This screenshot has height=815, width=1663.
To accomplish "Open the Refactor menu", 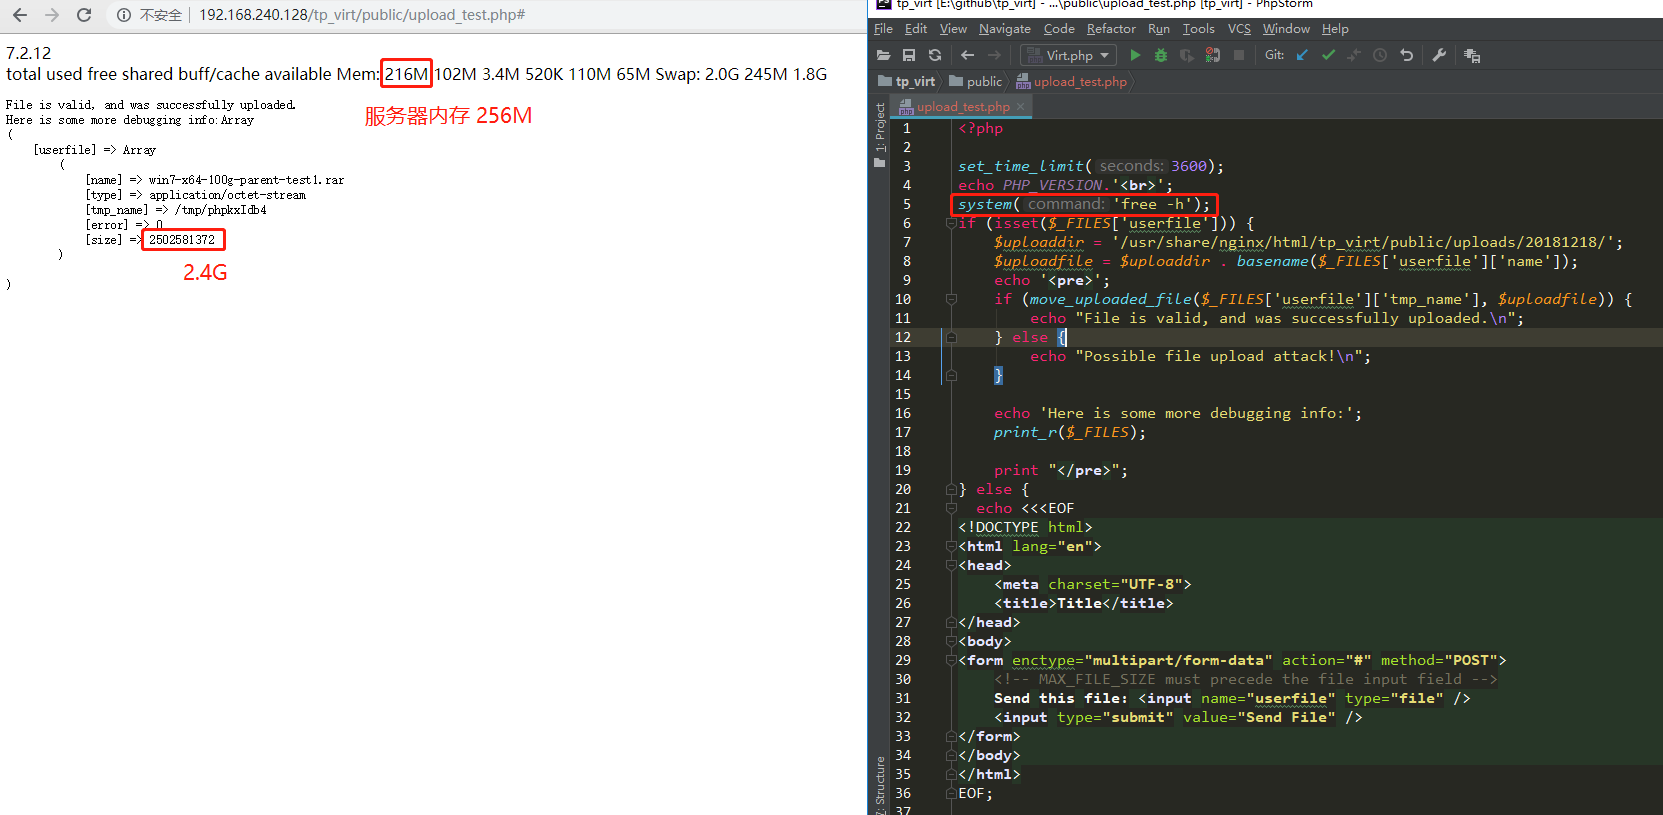I will point(1111,29).
